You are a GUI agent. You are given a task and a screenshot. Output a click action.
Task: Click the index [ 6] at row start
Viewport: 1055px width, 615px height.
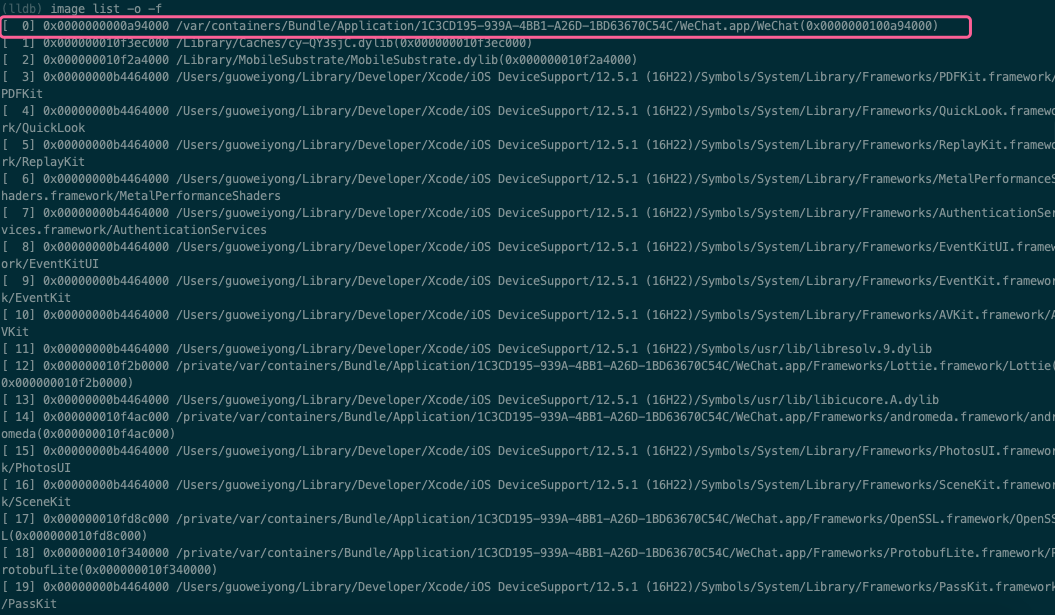coord(18,179)
